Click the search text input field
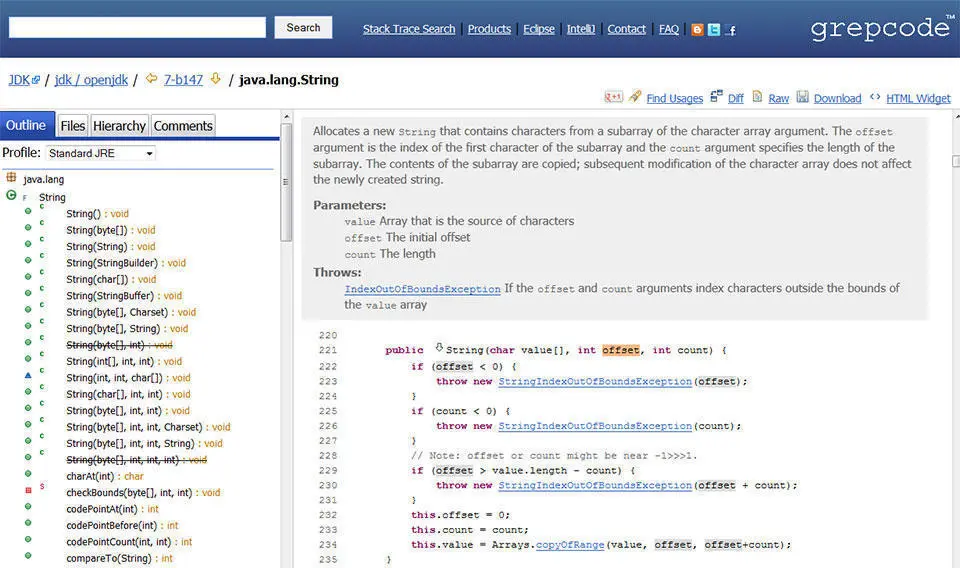 (x=137, y=28)
